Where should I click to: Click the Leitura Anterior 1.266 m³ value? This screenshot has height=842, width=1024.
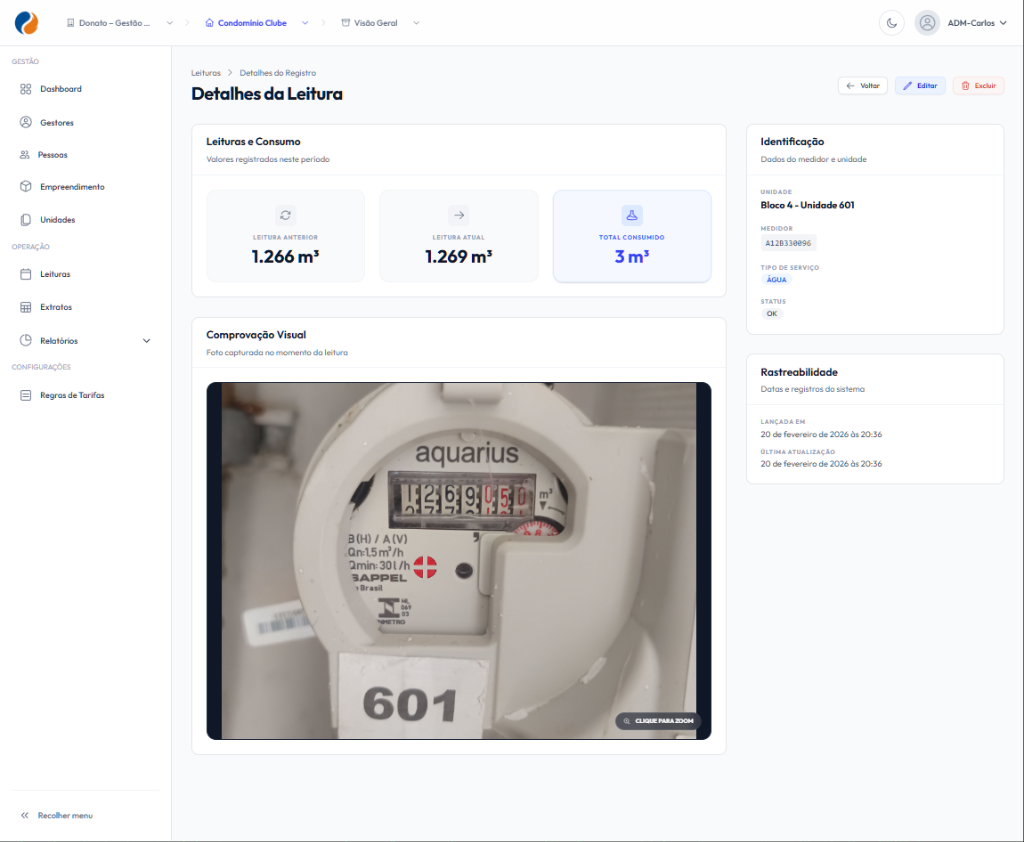[x=285, y=257]
